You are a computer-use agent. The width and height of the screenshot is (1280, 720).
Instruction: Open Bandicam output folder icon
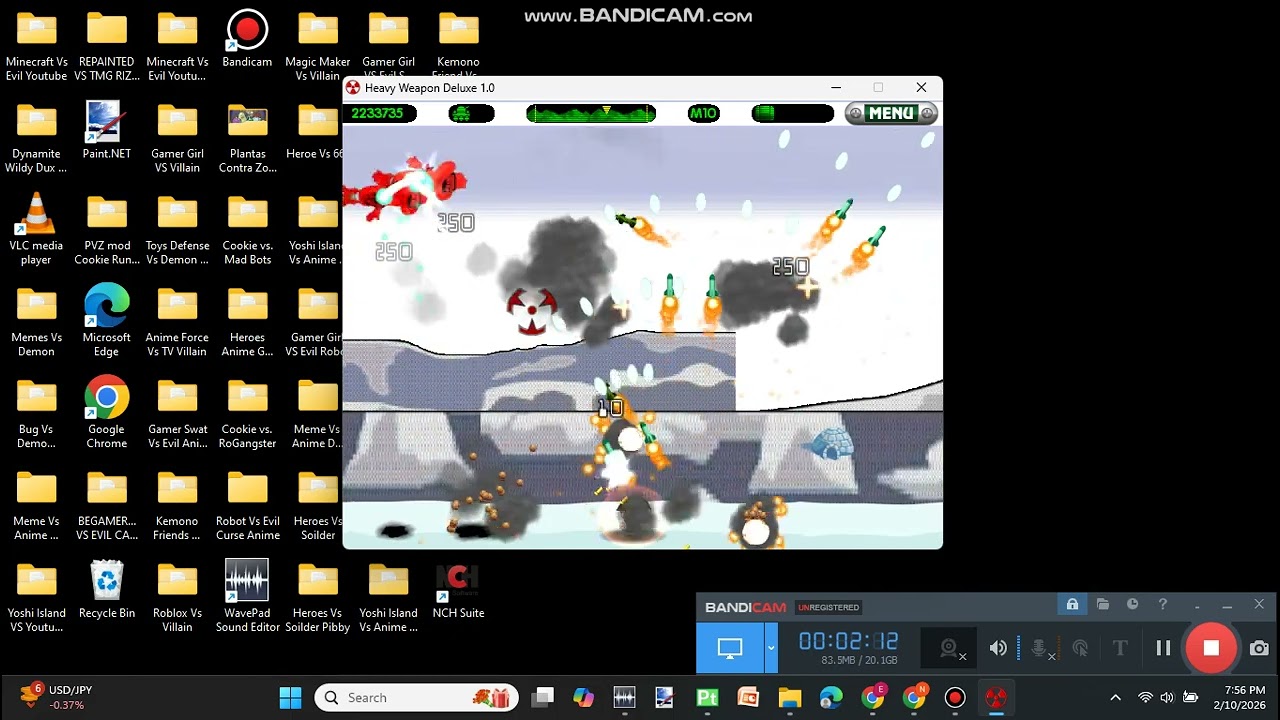[1102, 605]
